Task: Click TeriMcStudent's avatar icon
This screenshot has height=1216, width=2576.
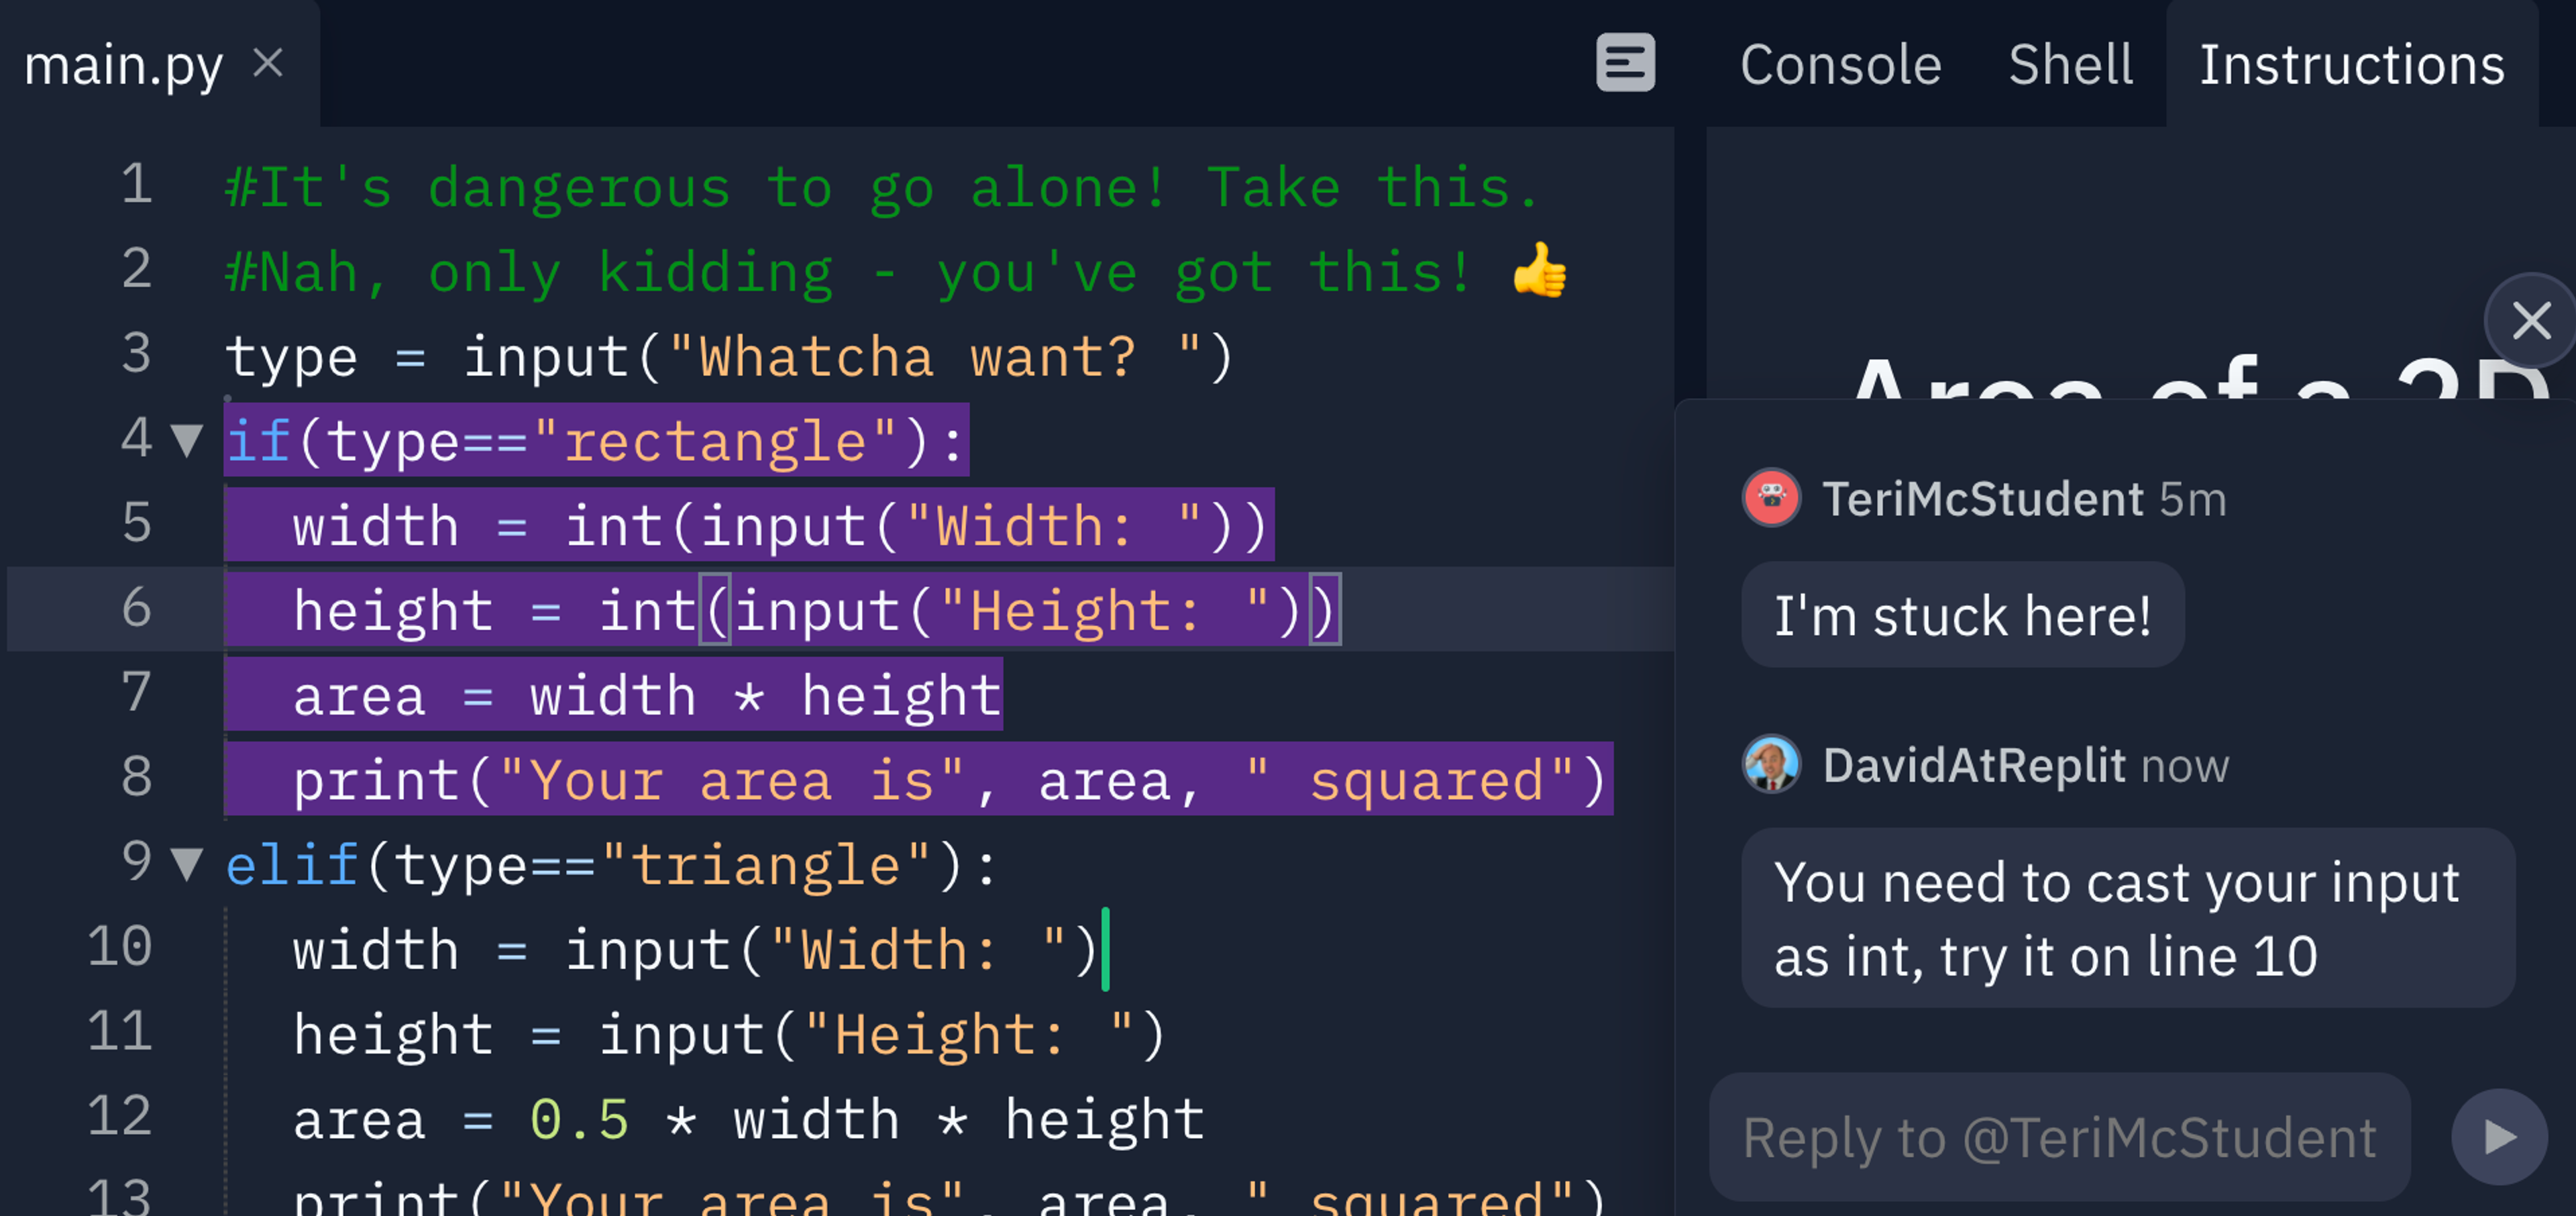Action: [x=1771, y=498]
